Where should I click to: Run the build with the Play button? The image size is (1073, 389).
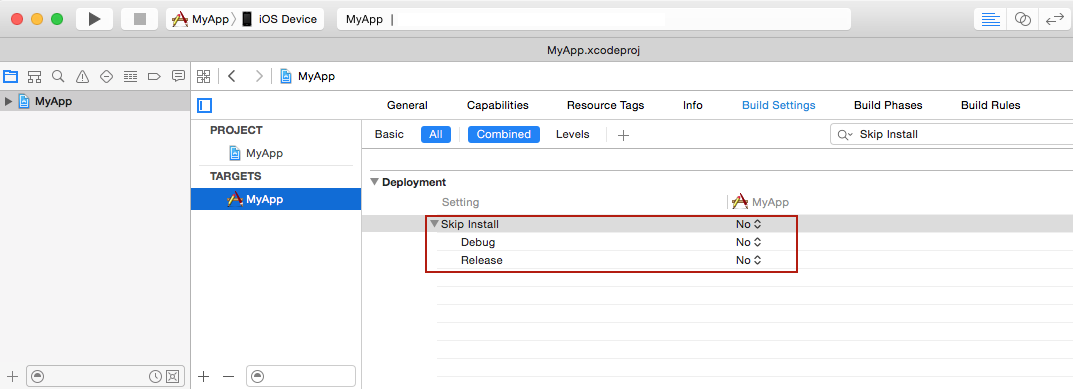pyautogui.click(x=94, y=19)
